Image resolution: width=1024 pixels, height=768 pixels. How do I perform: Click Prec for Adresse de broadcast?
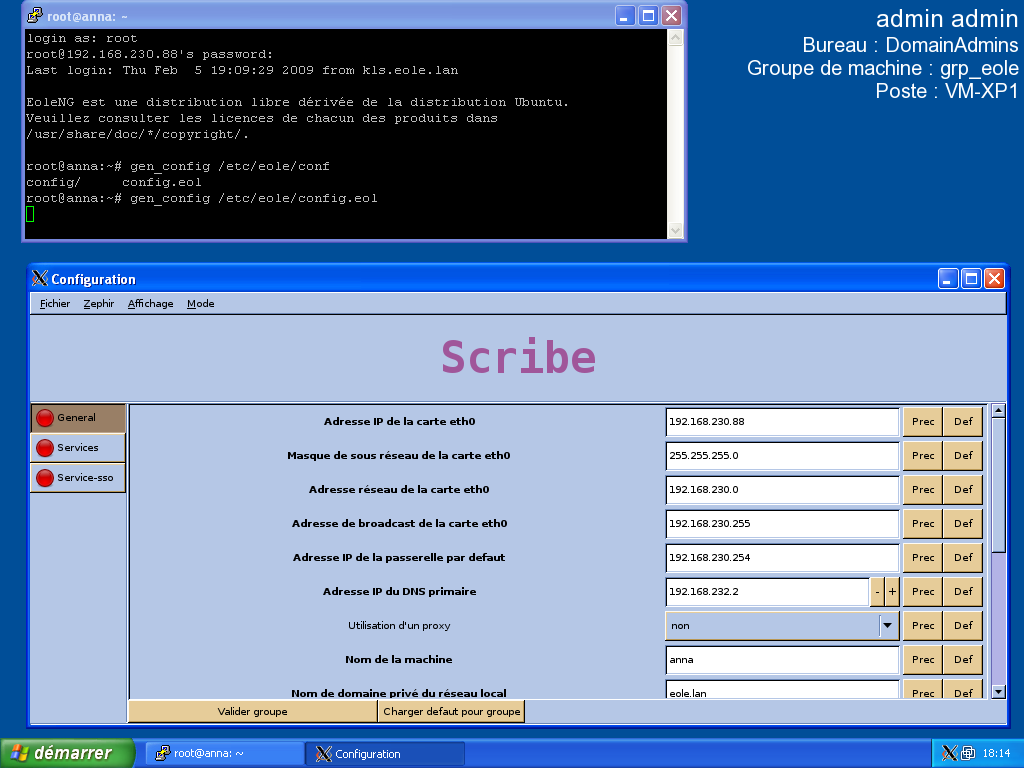pos(923,524)
